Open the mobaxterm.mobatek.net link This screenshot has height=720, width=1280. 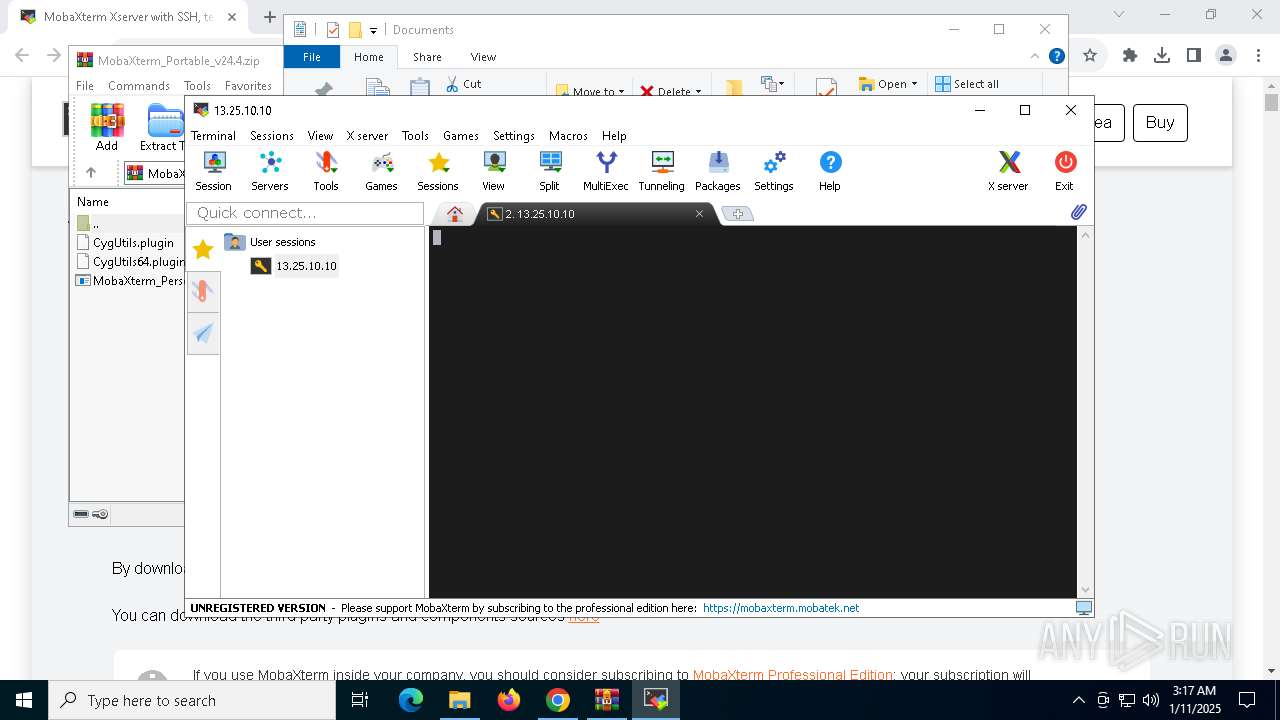[781, 608]
